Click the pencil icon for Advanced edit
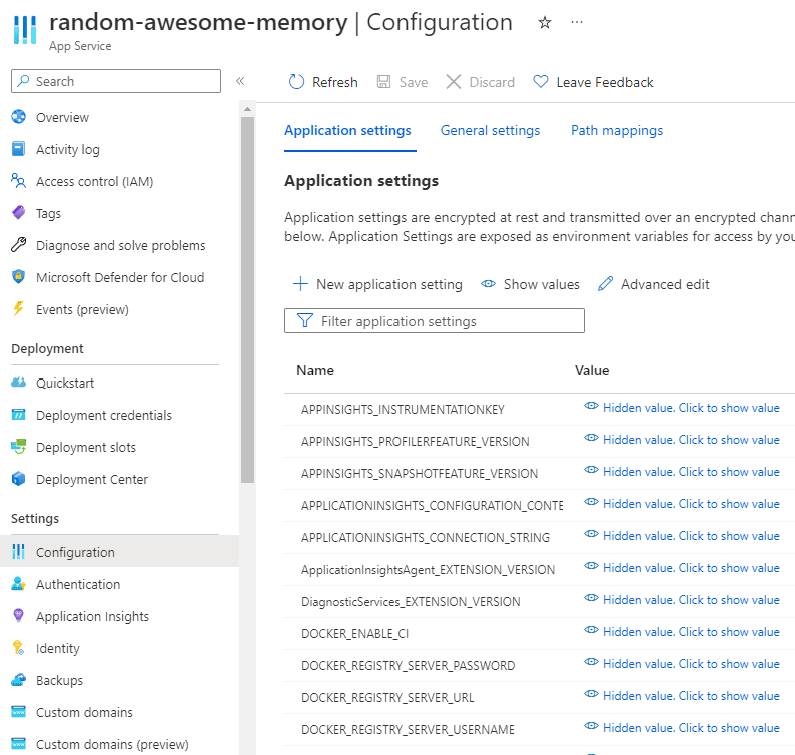Screen dimensions: 795x755 tap(605, 283)
